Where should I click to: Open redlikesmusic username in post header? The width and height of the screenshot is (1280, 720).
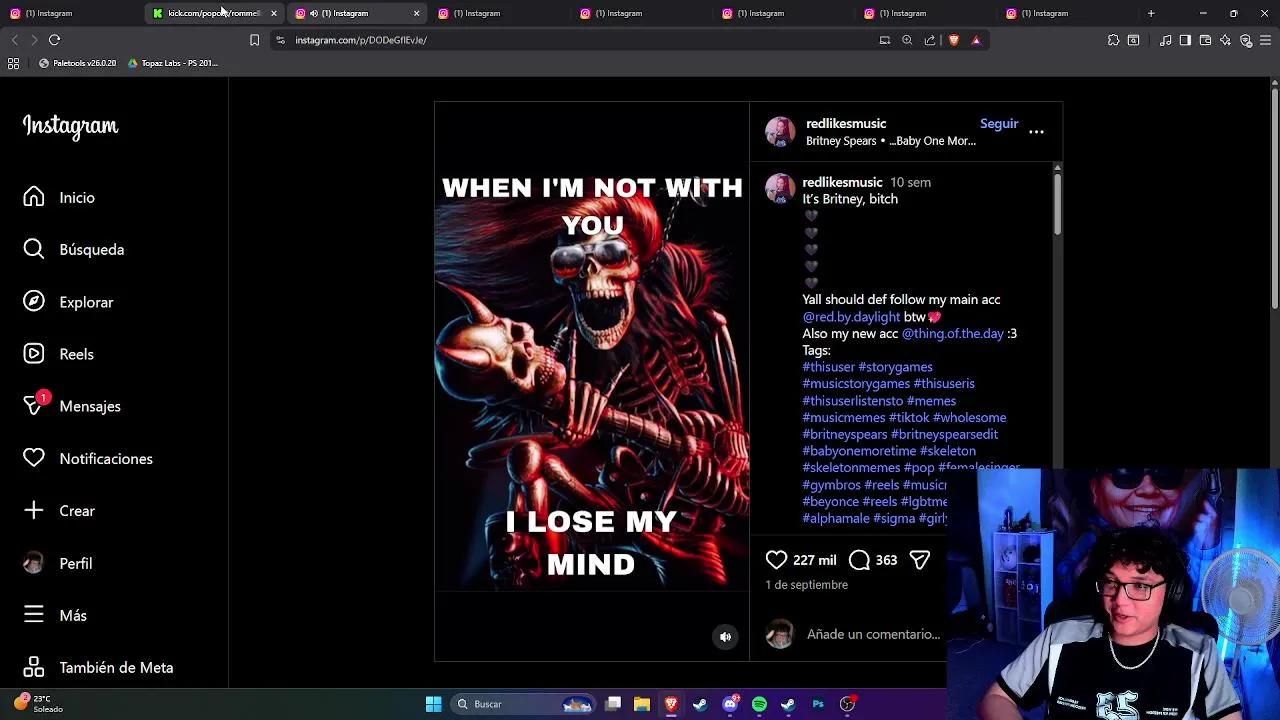tap(846, 123)
